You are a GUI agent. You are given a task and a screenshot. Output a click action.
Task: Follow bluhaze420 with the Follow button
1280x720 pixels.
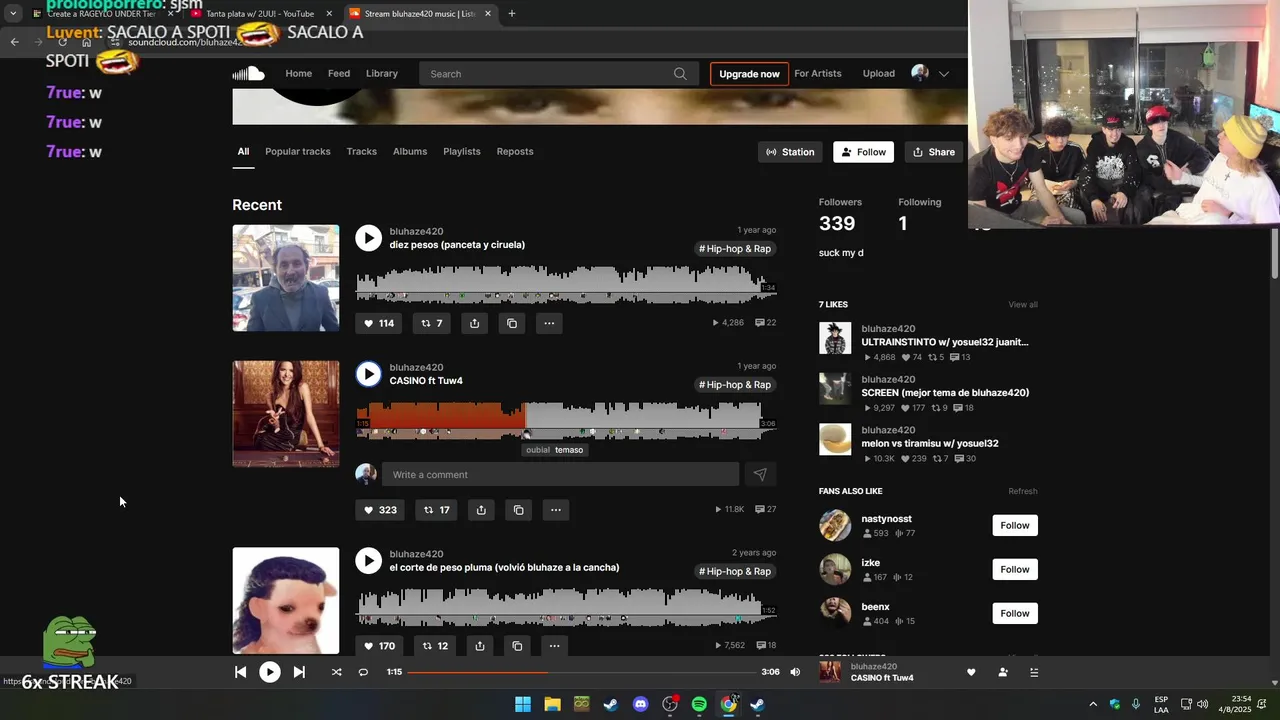coord(863,152)
